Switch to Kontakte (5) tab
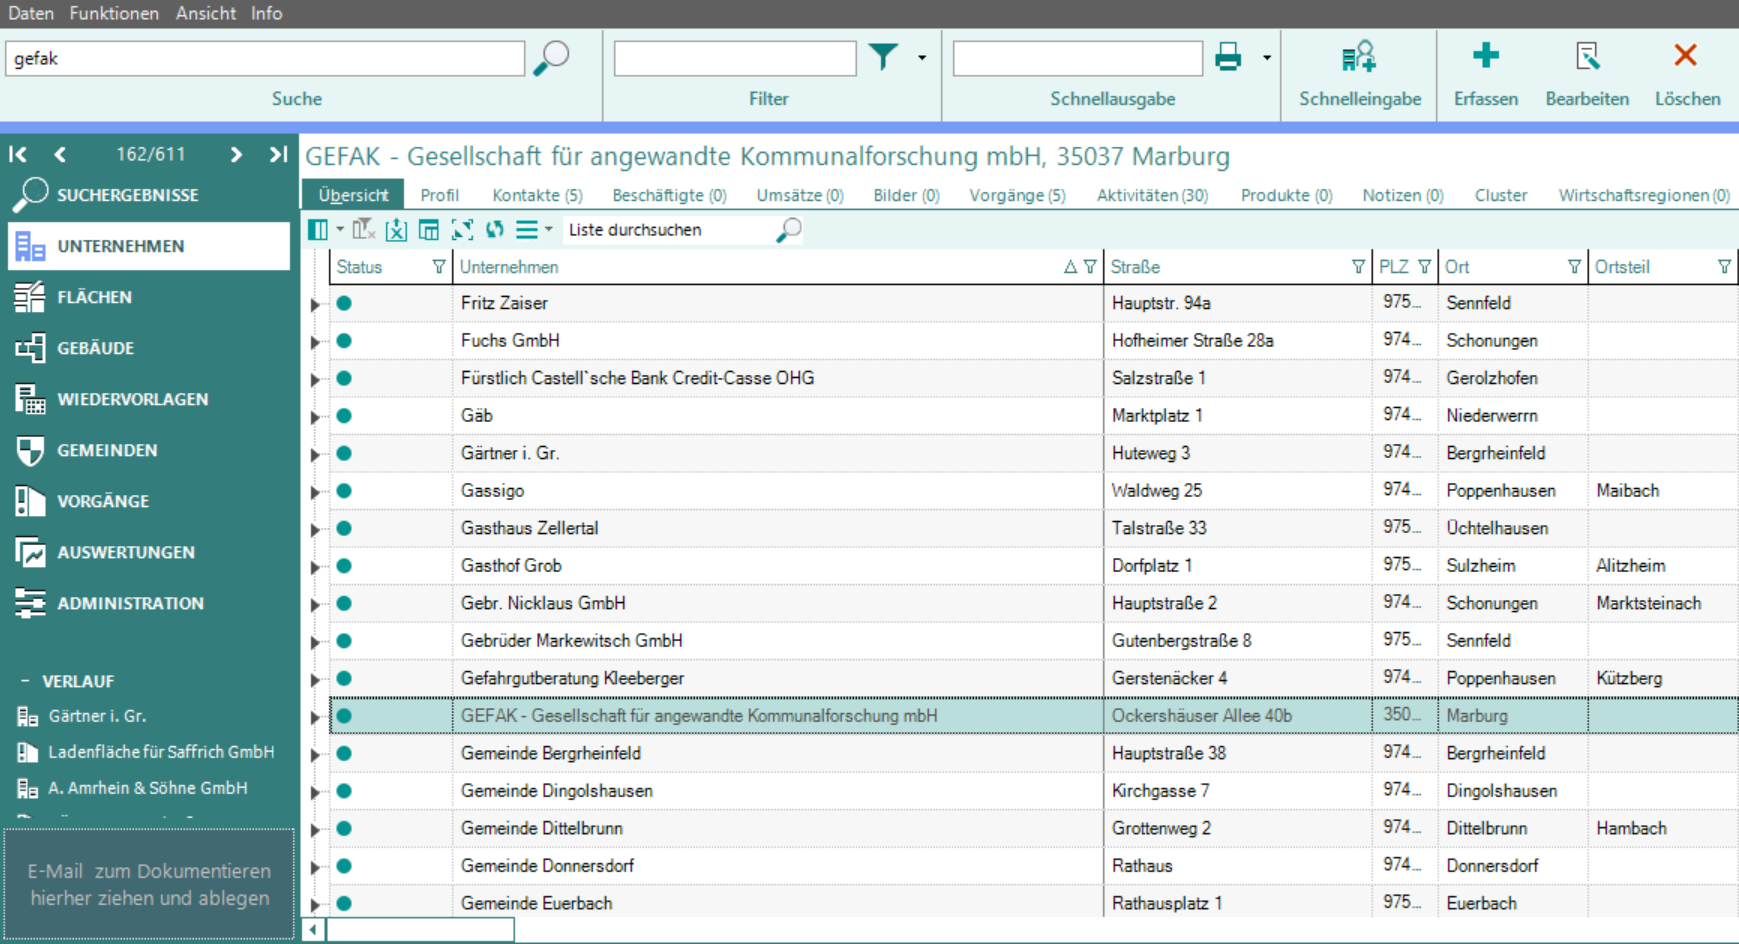This screenshot has height=944, width=1739. [x=537, y=195]
